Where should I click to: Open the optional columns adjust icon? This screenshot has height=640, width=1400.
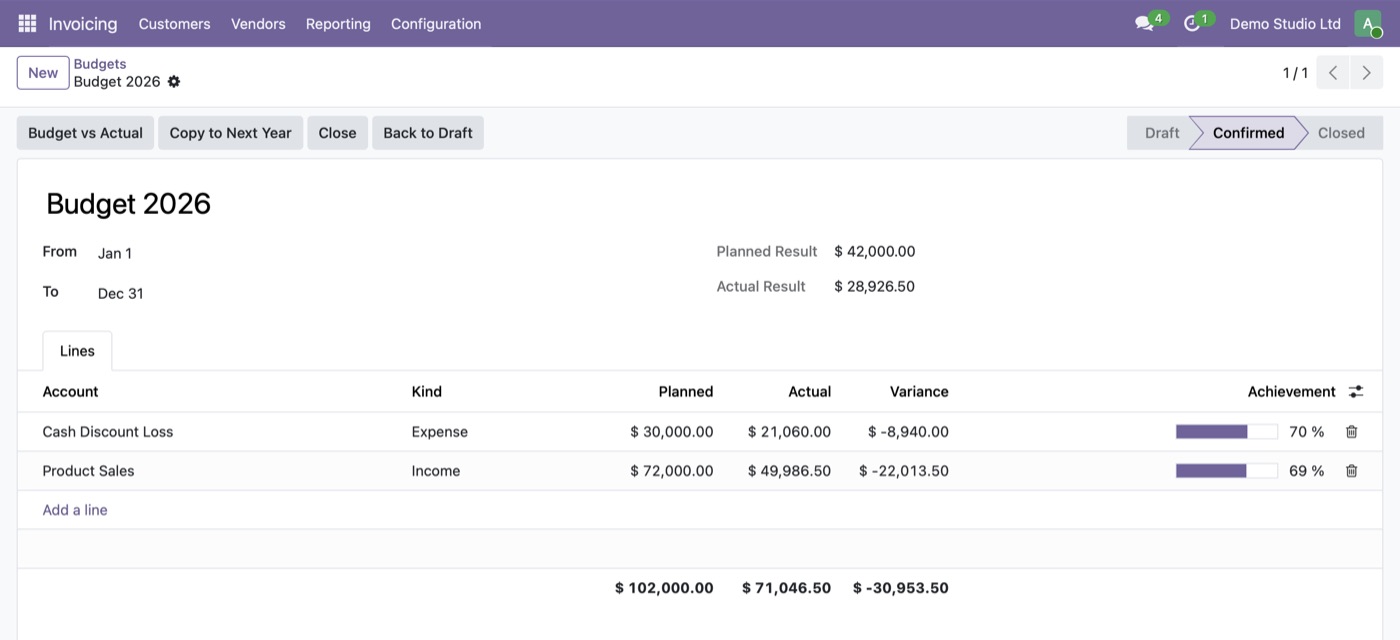[1356, 392]
